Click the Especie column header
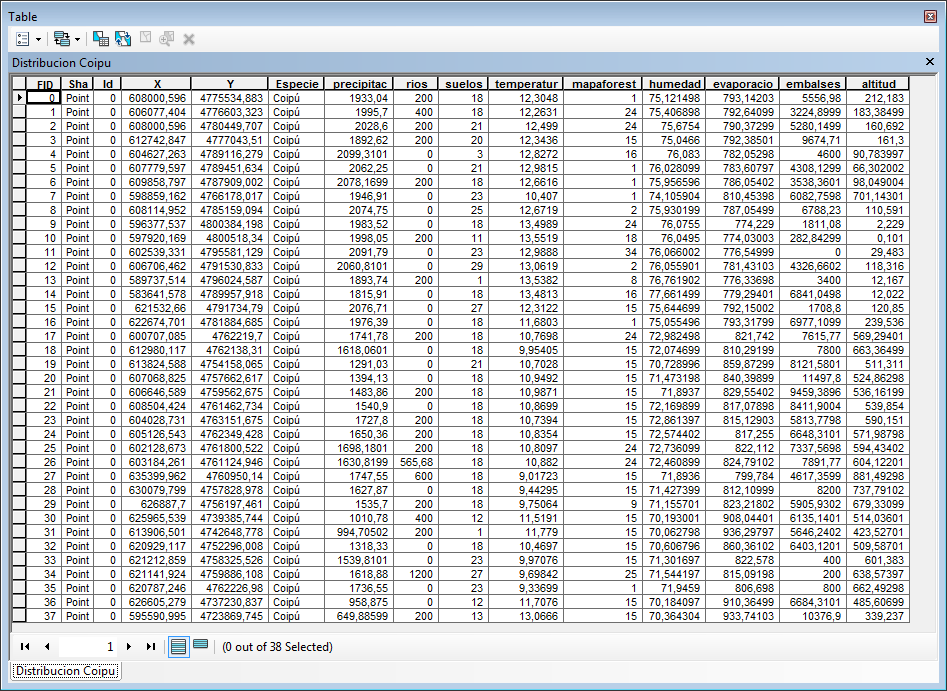Screen dimensions: 947x691 point(297,84)
